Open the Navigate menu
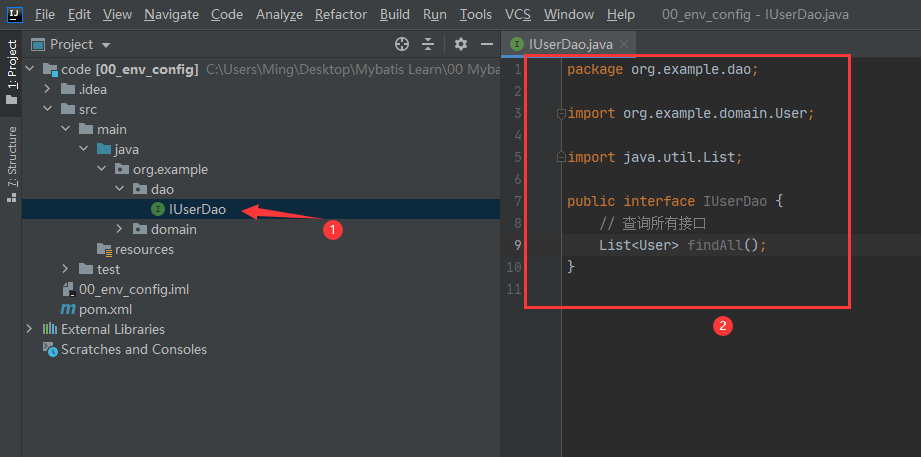921x457 pixels. [x=172, y=14]
